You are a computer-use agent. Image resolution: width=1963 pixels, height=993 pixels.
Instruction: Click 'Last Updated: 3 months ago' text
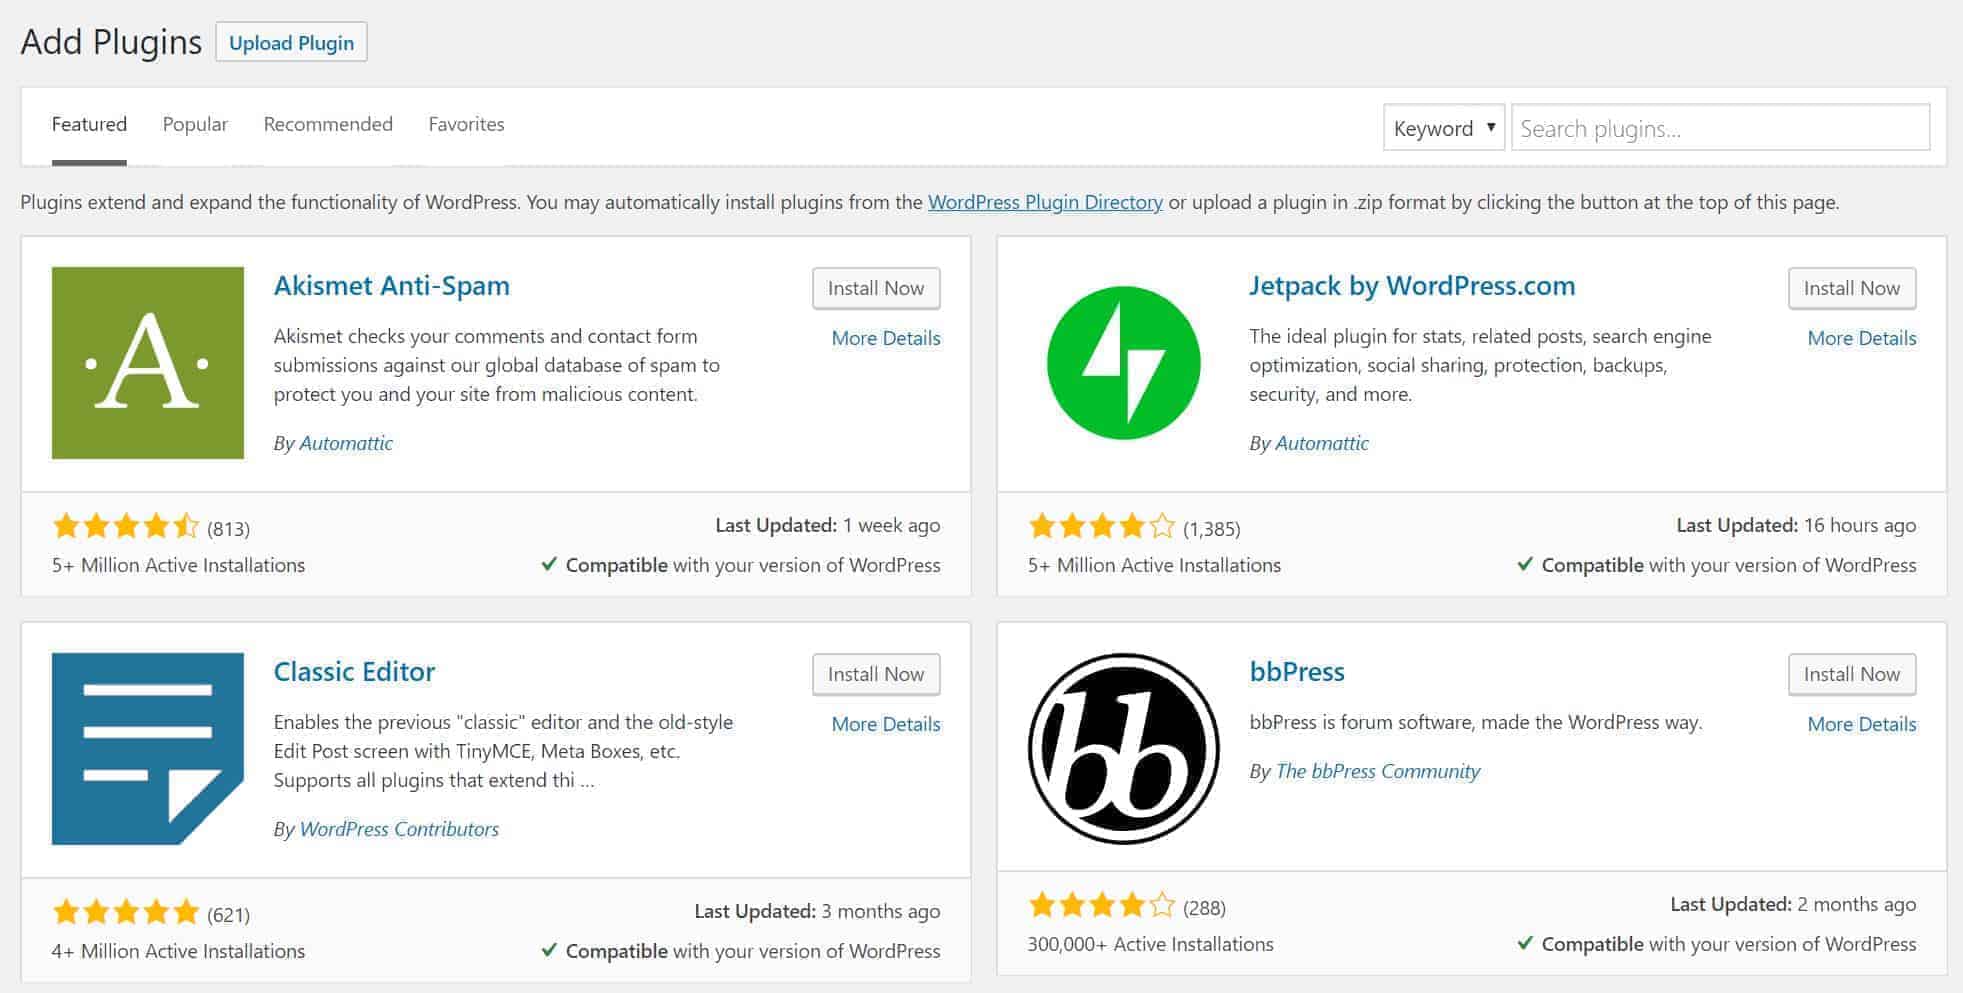[x=817, y=911]
